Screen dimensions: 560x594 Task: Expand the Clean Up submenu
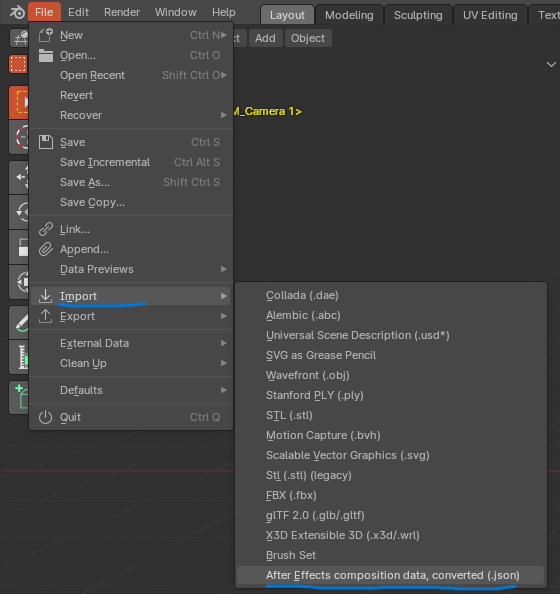click(131, 363)
